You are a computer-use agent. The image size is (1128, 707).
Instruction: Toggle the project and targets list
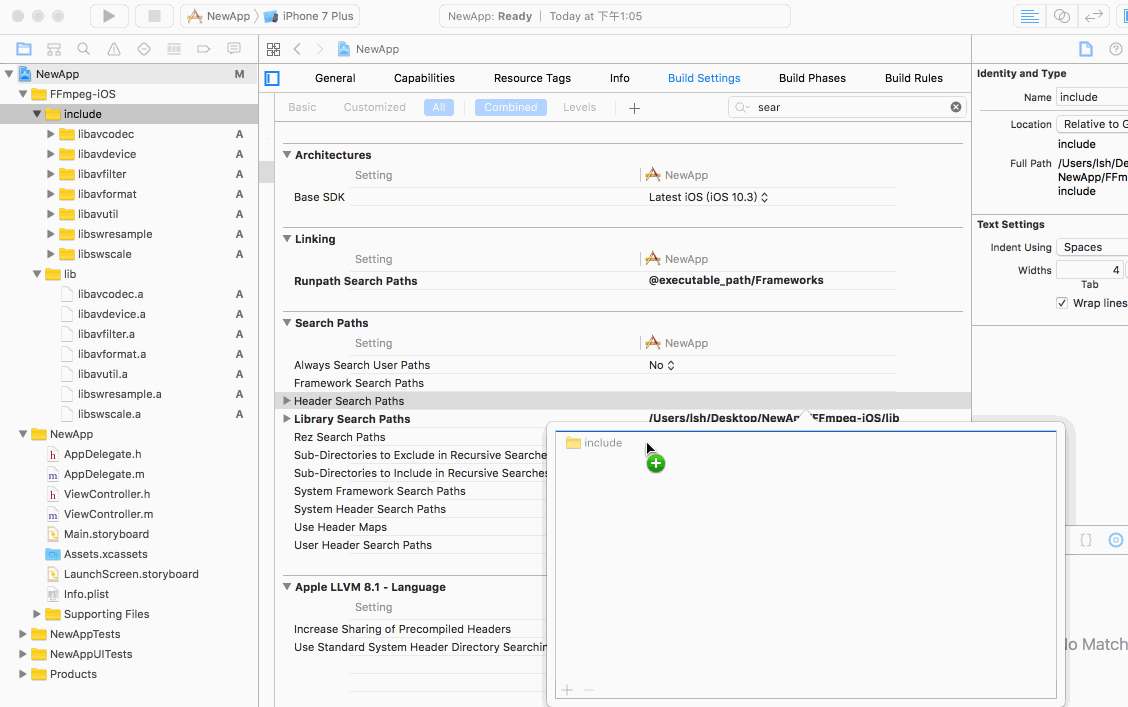[x=272, y=78]
